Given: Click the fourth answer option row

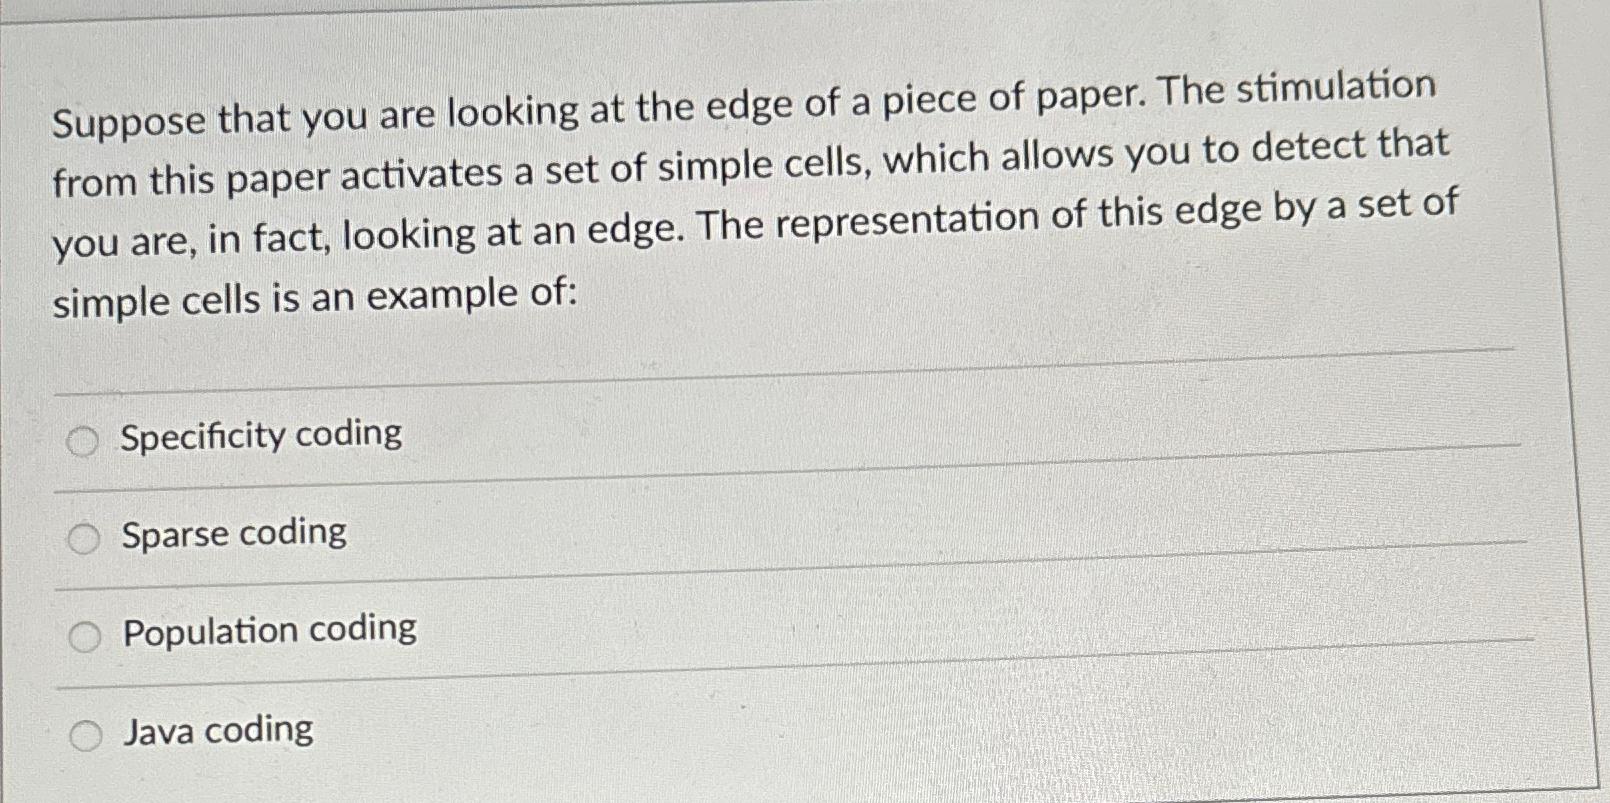Looking at the screenshot, I should (700, 730).
